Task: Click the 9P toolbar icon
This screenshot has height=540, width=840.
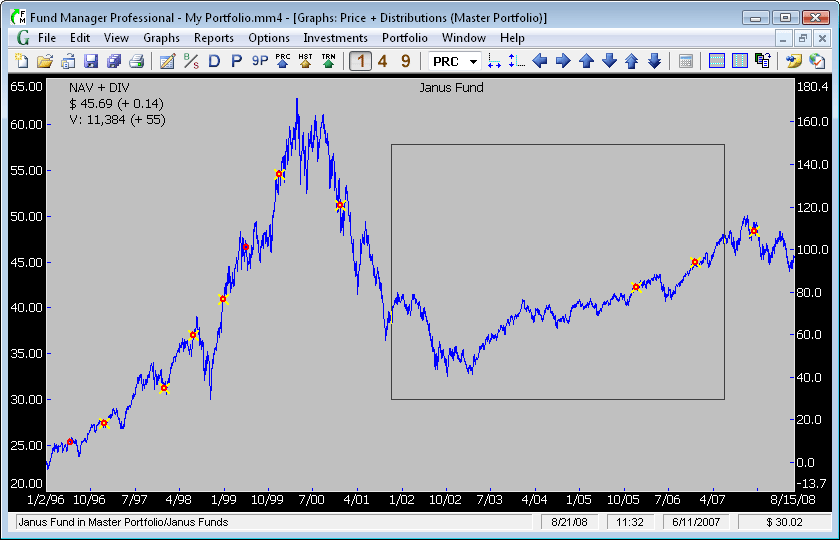Action: click(260, 61)
